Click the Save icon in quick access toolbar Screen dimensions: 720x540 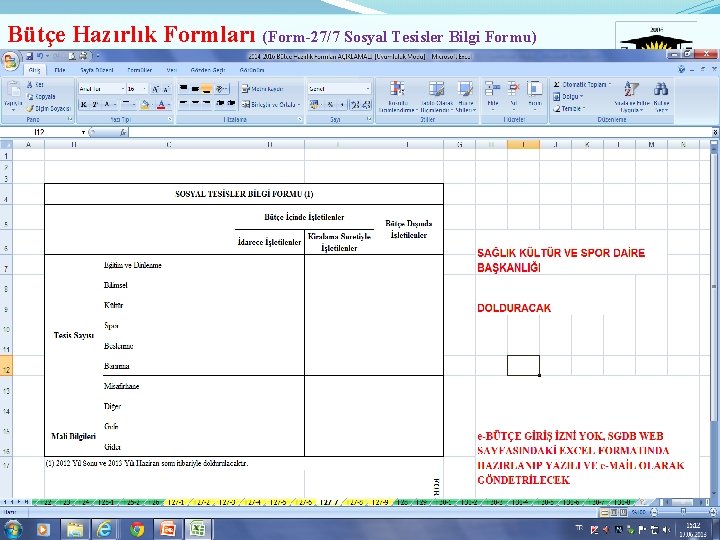(30, 56)
